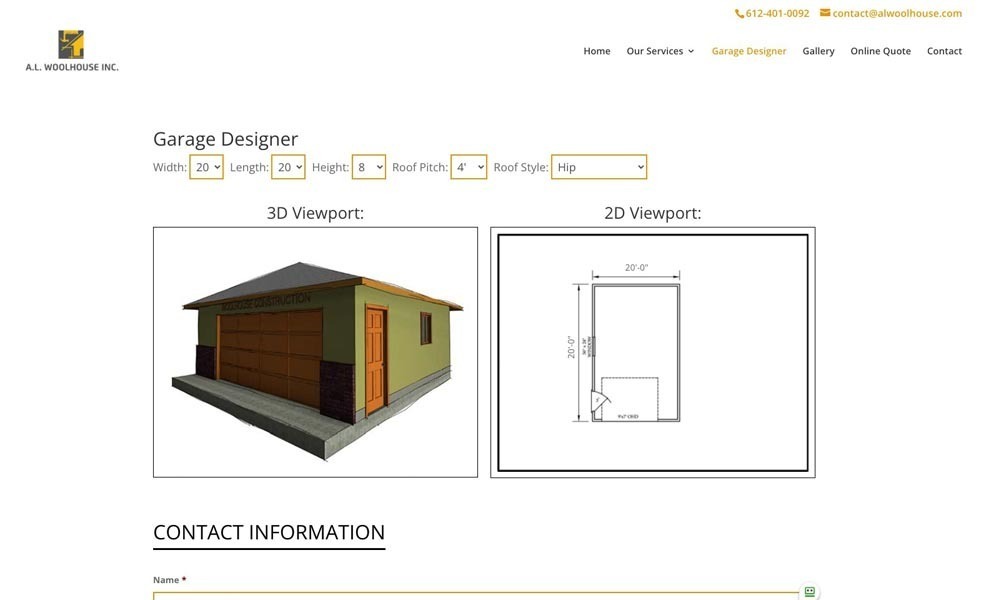The image size is (981, 600).
Task: Click the Roof Pitch: label
Action: [420, 167]
